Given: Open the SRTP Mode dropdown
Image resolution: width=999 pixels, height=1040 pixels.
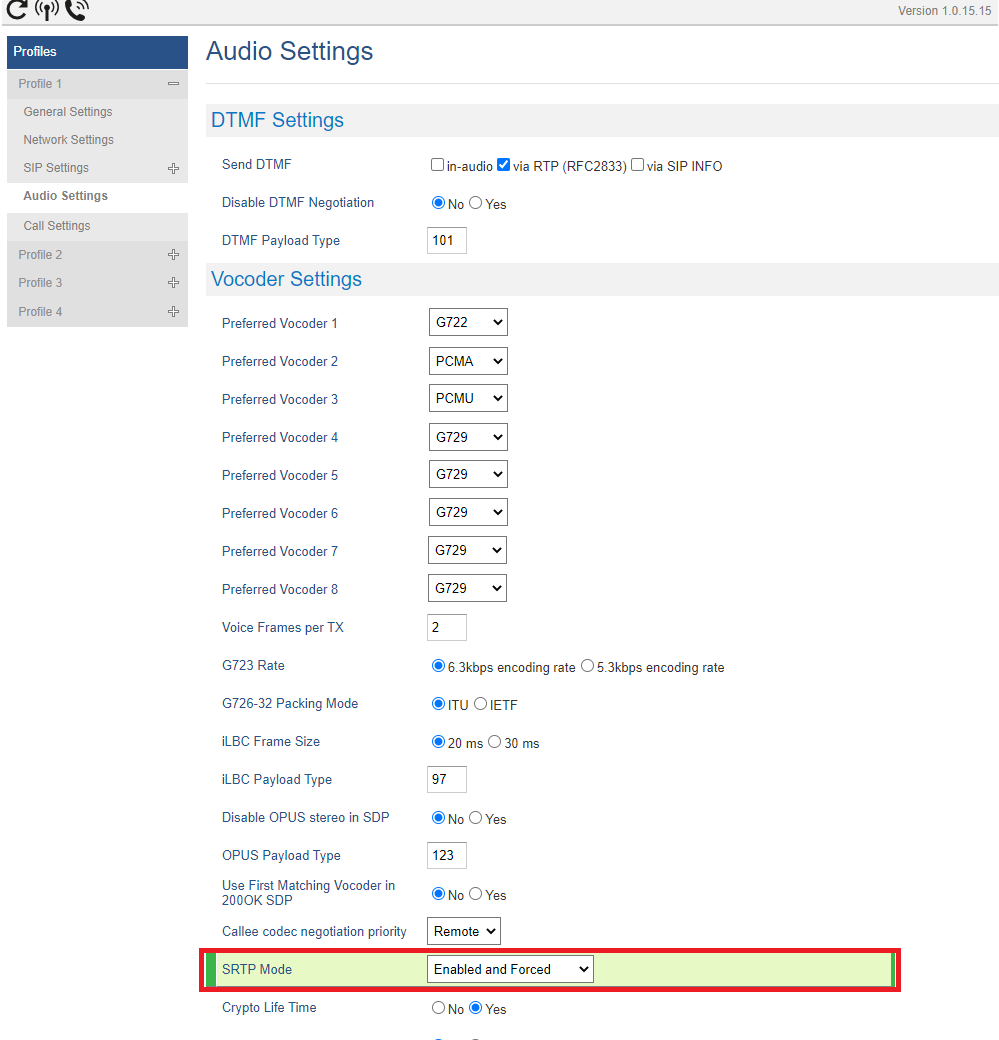Looking at the screenshot, I should click(x=510, y=969).
